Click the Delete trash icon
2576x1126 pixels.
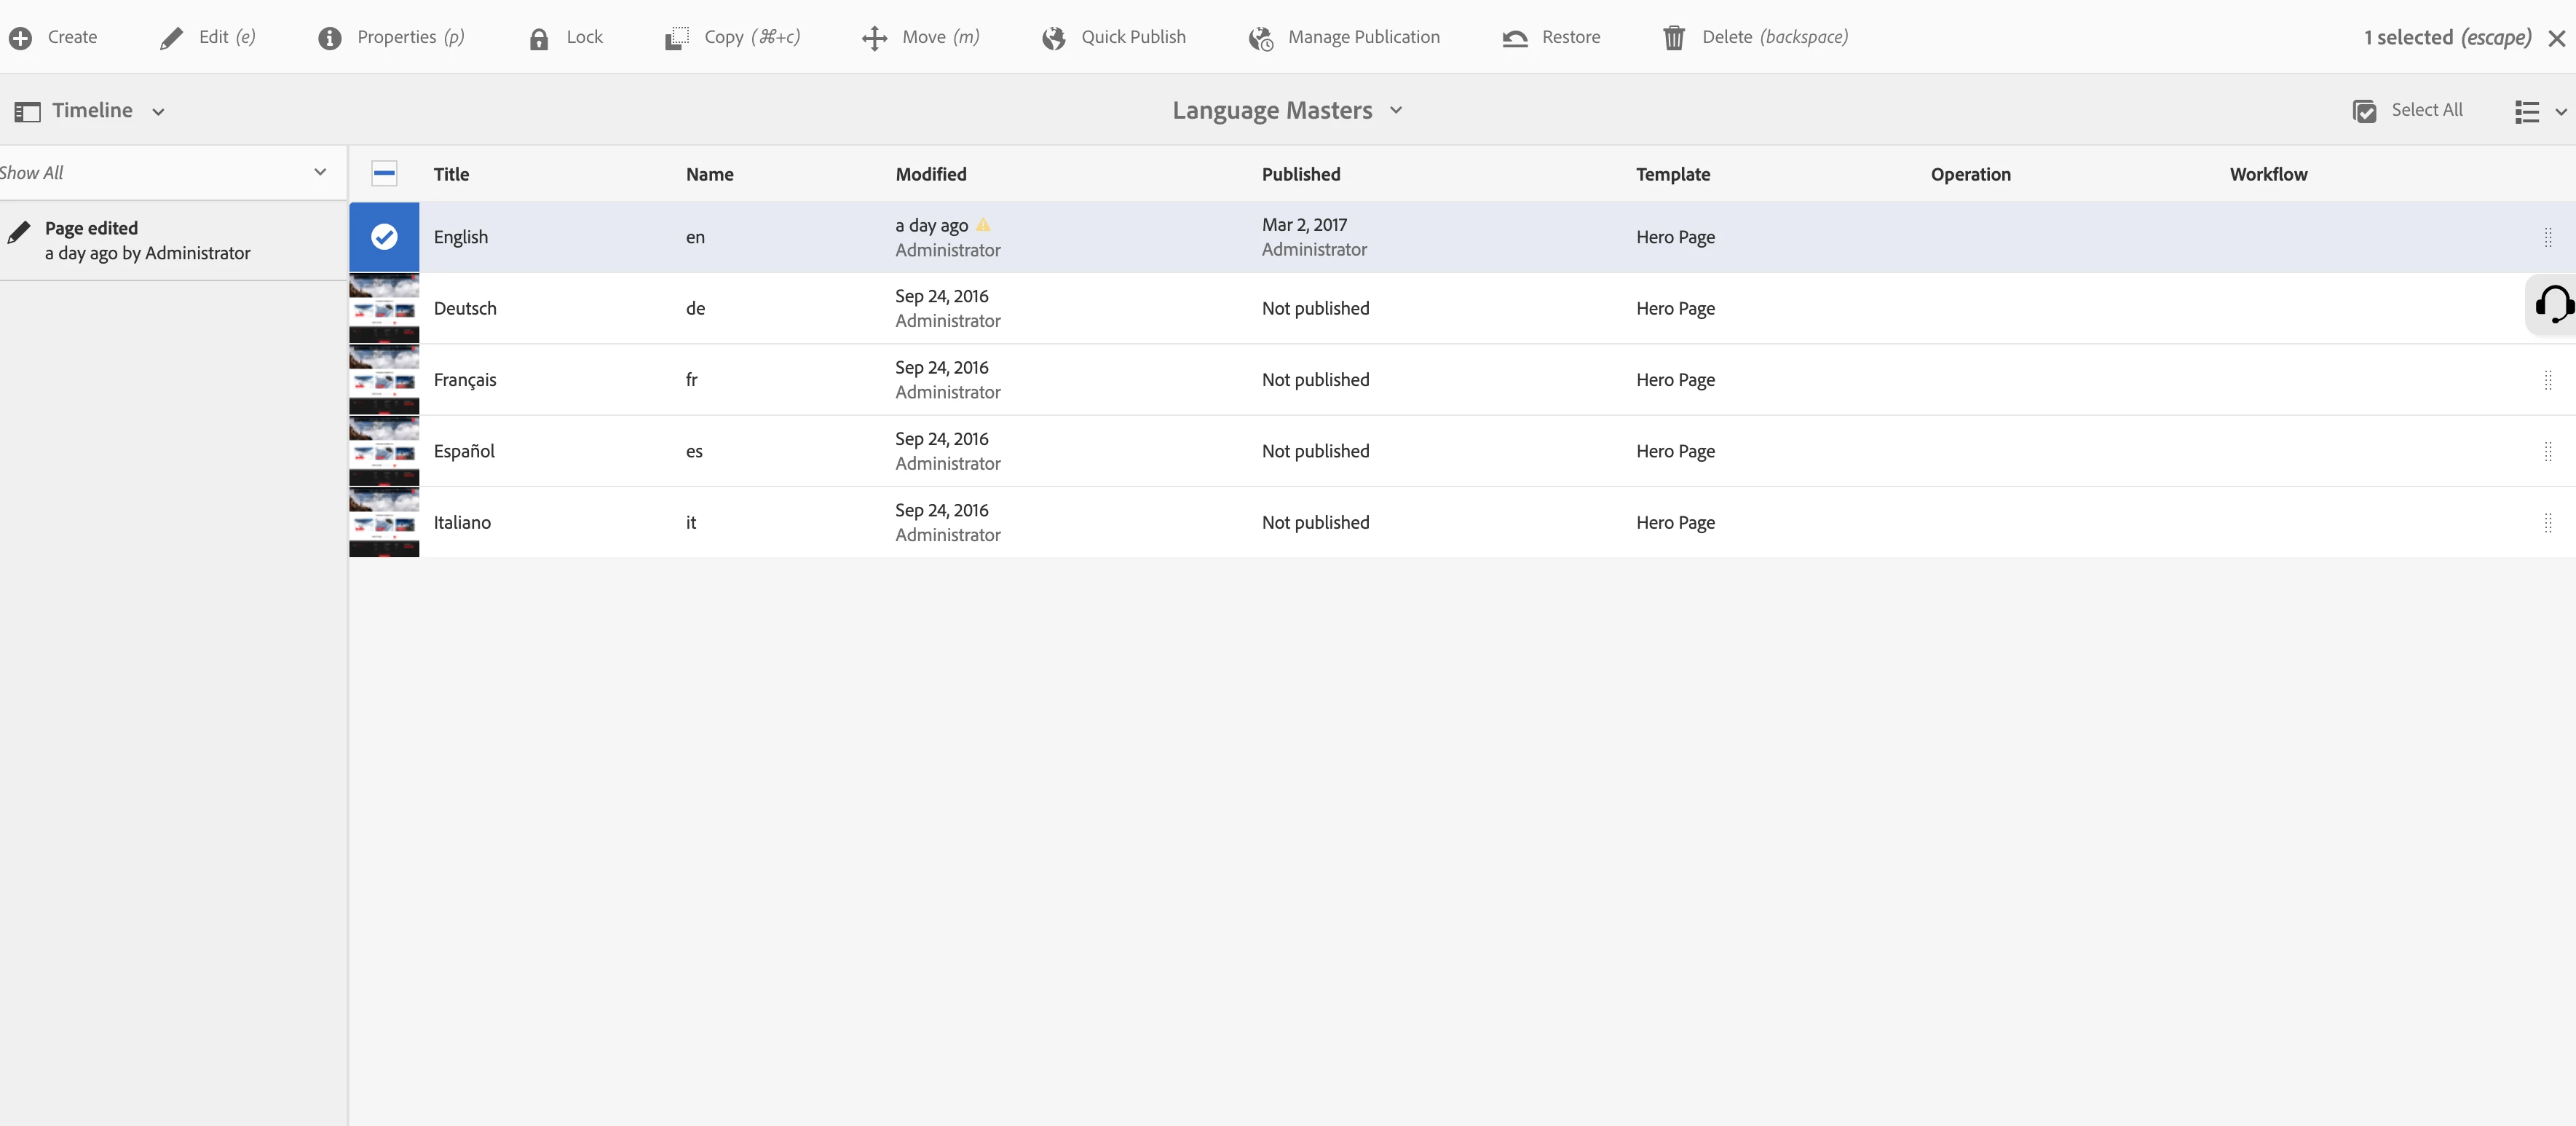coord(1673,38)
